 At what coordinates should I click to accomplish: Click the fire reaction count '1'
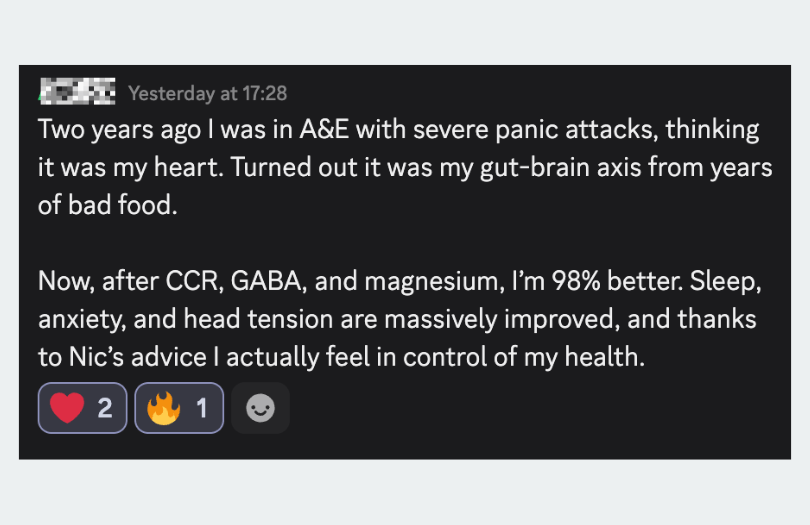(201, 408)
